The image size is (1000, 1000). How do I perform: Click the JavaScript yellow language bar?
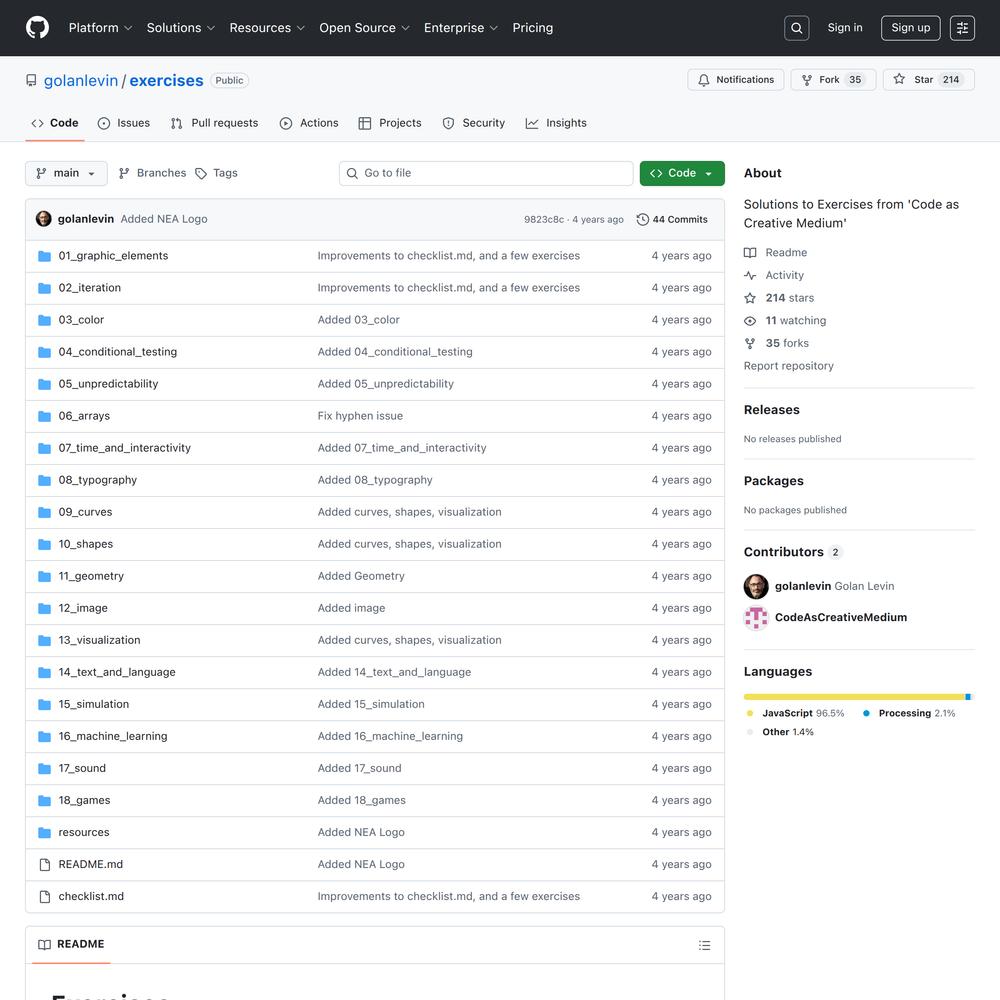point(853,697)
